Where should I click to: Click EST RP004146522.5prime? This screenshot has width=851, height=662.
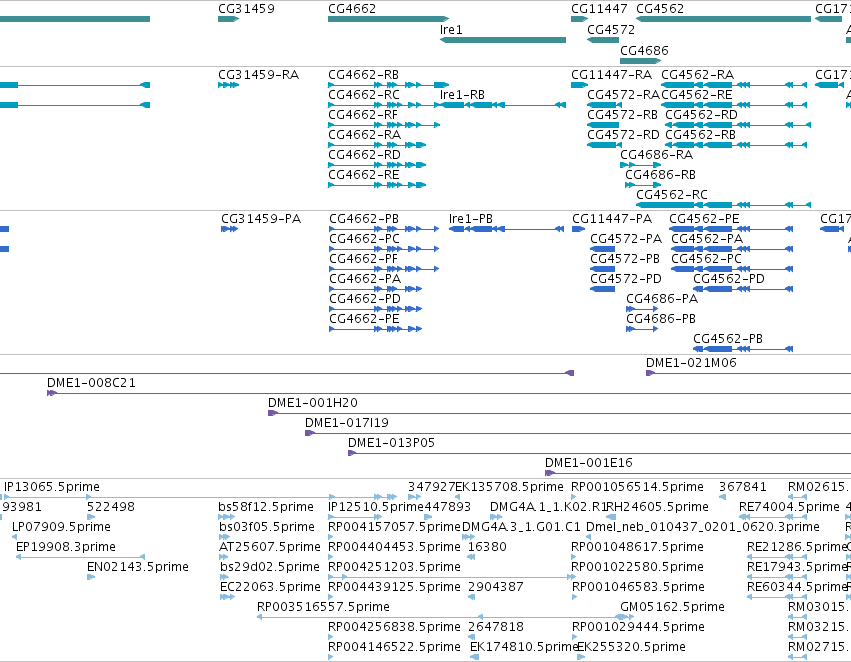[395, 647]
